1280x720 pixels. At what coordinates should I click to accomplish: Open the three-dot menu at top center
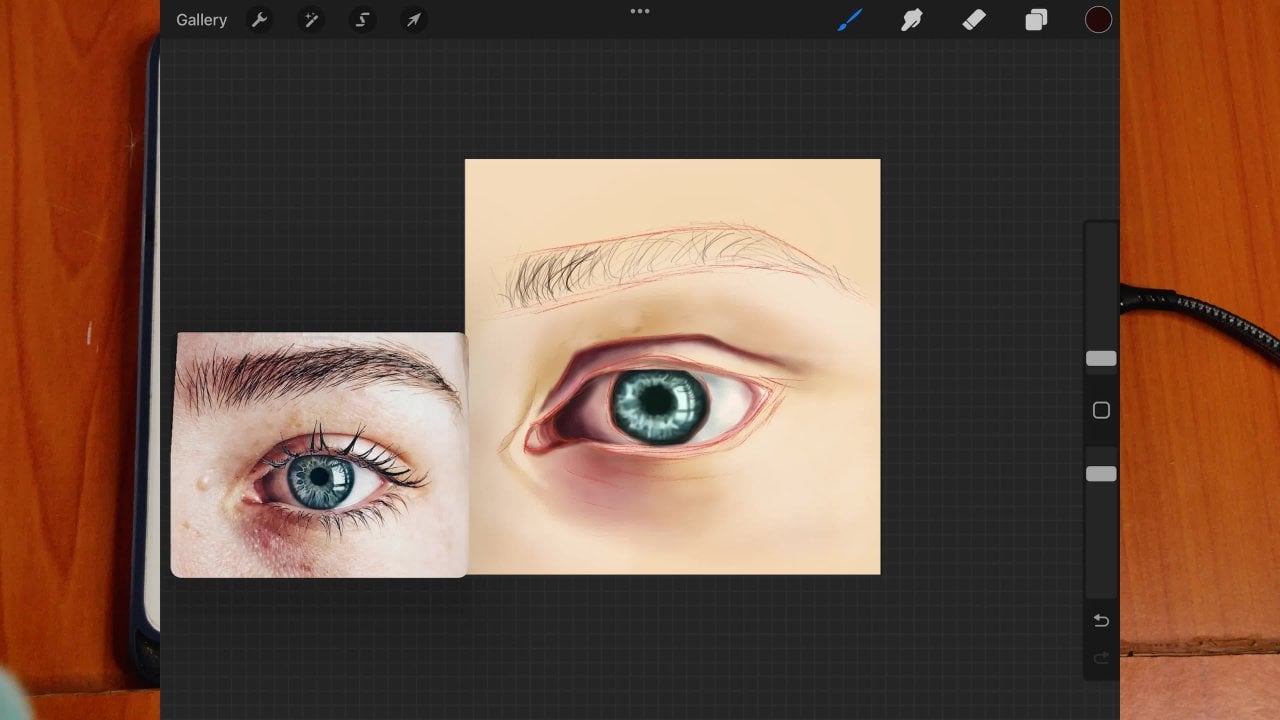(x=640, y=12)
